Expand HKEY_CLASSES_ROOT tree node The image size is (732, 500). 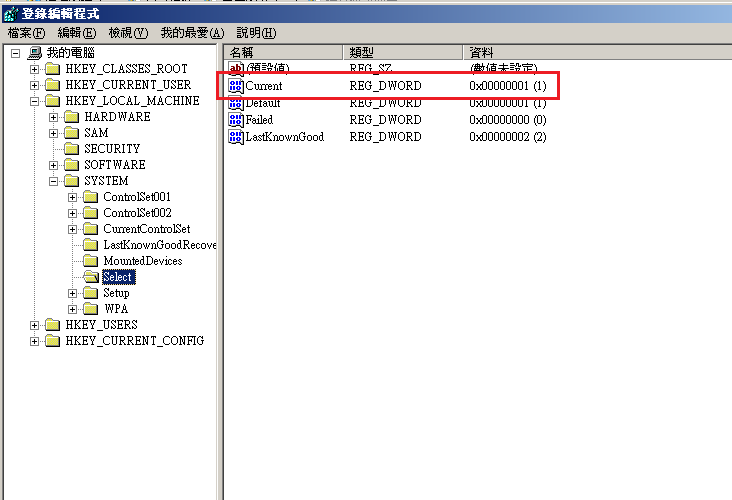pyautogui.click(x=34, y=70)
